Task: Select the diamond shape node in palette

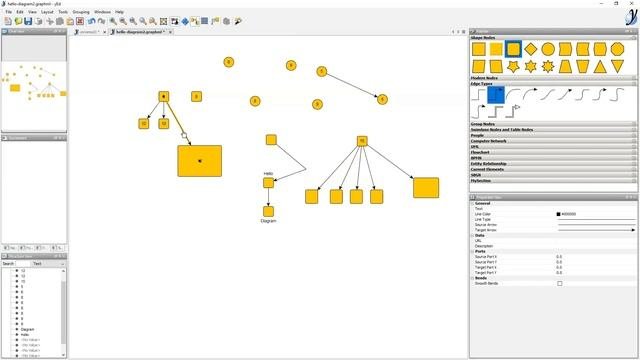Action: (530, 49)
